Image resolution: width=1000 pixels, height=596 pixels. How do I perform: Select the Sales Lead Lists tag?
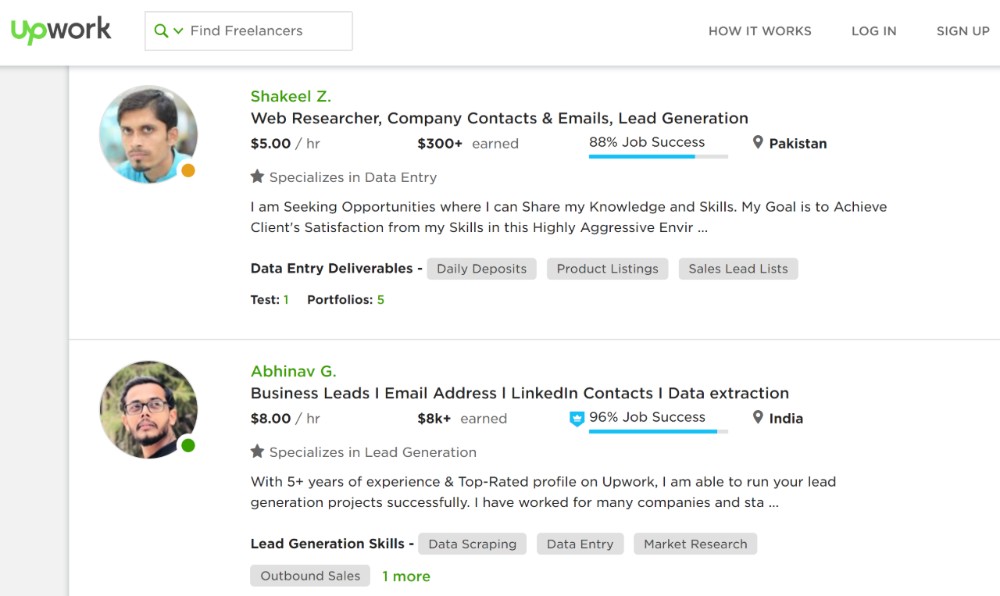coord(738,268)
